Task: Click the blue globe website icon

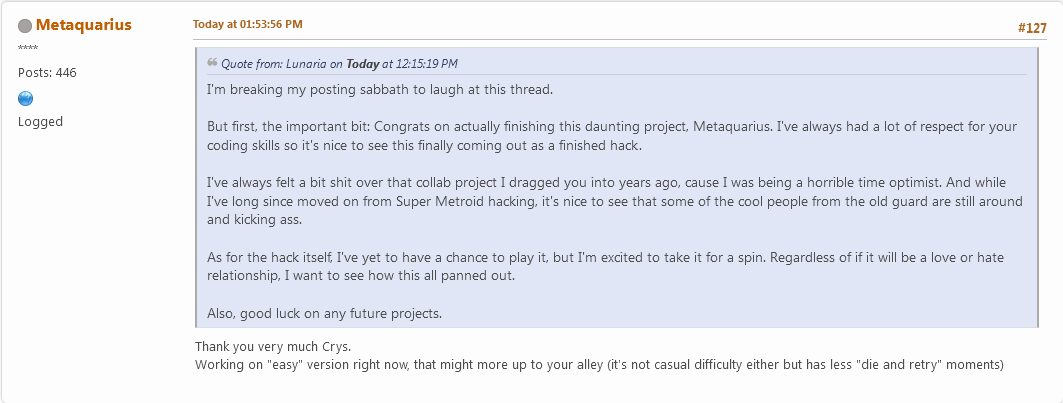Action: 26,98
